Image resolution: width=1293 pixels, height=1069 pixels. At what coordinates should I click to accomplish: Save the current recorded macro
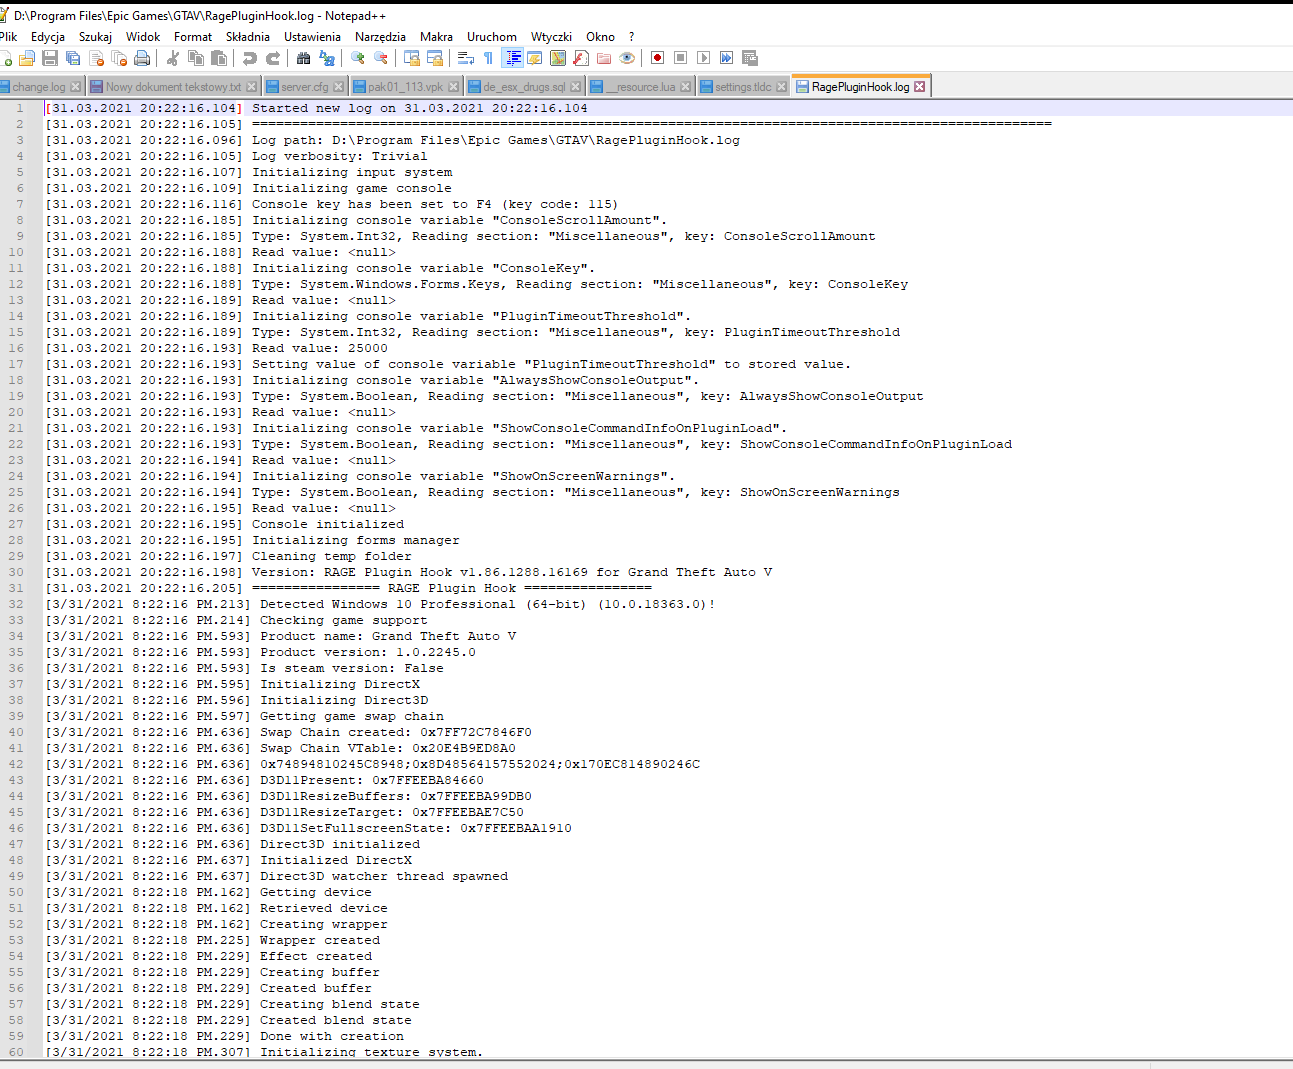tap(750, 58)
